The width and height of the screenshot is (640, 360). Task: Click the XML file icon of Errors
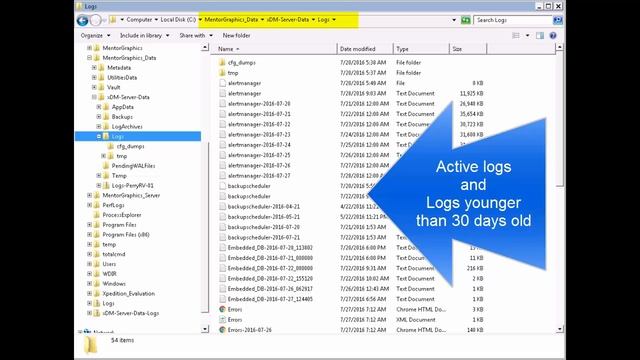[222, 319]
